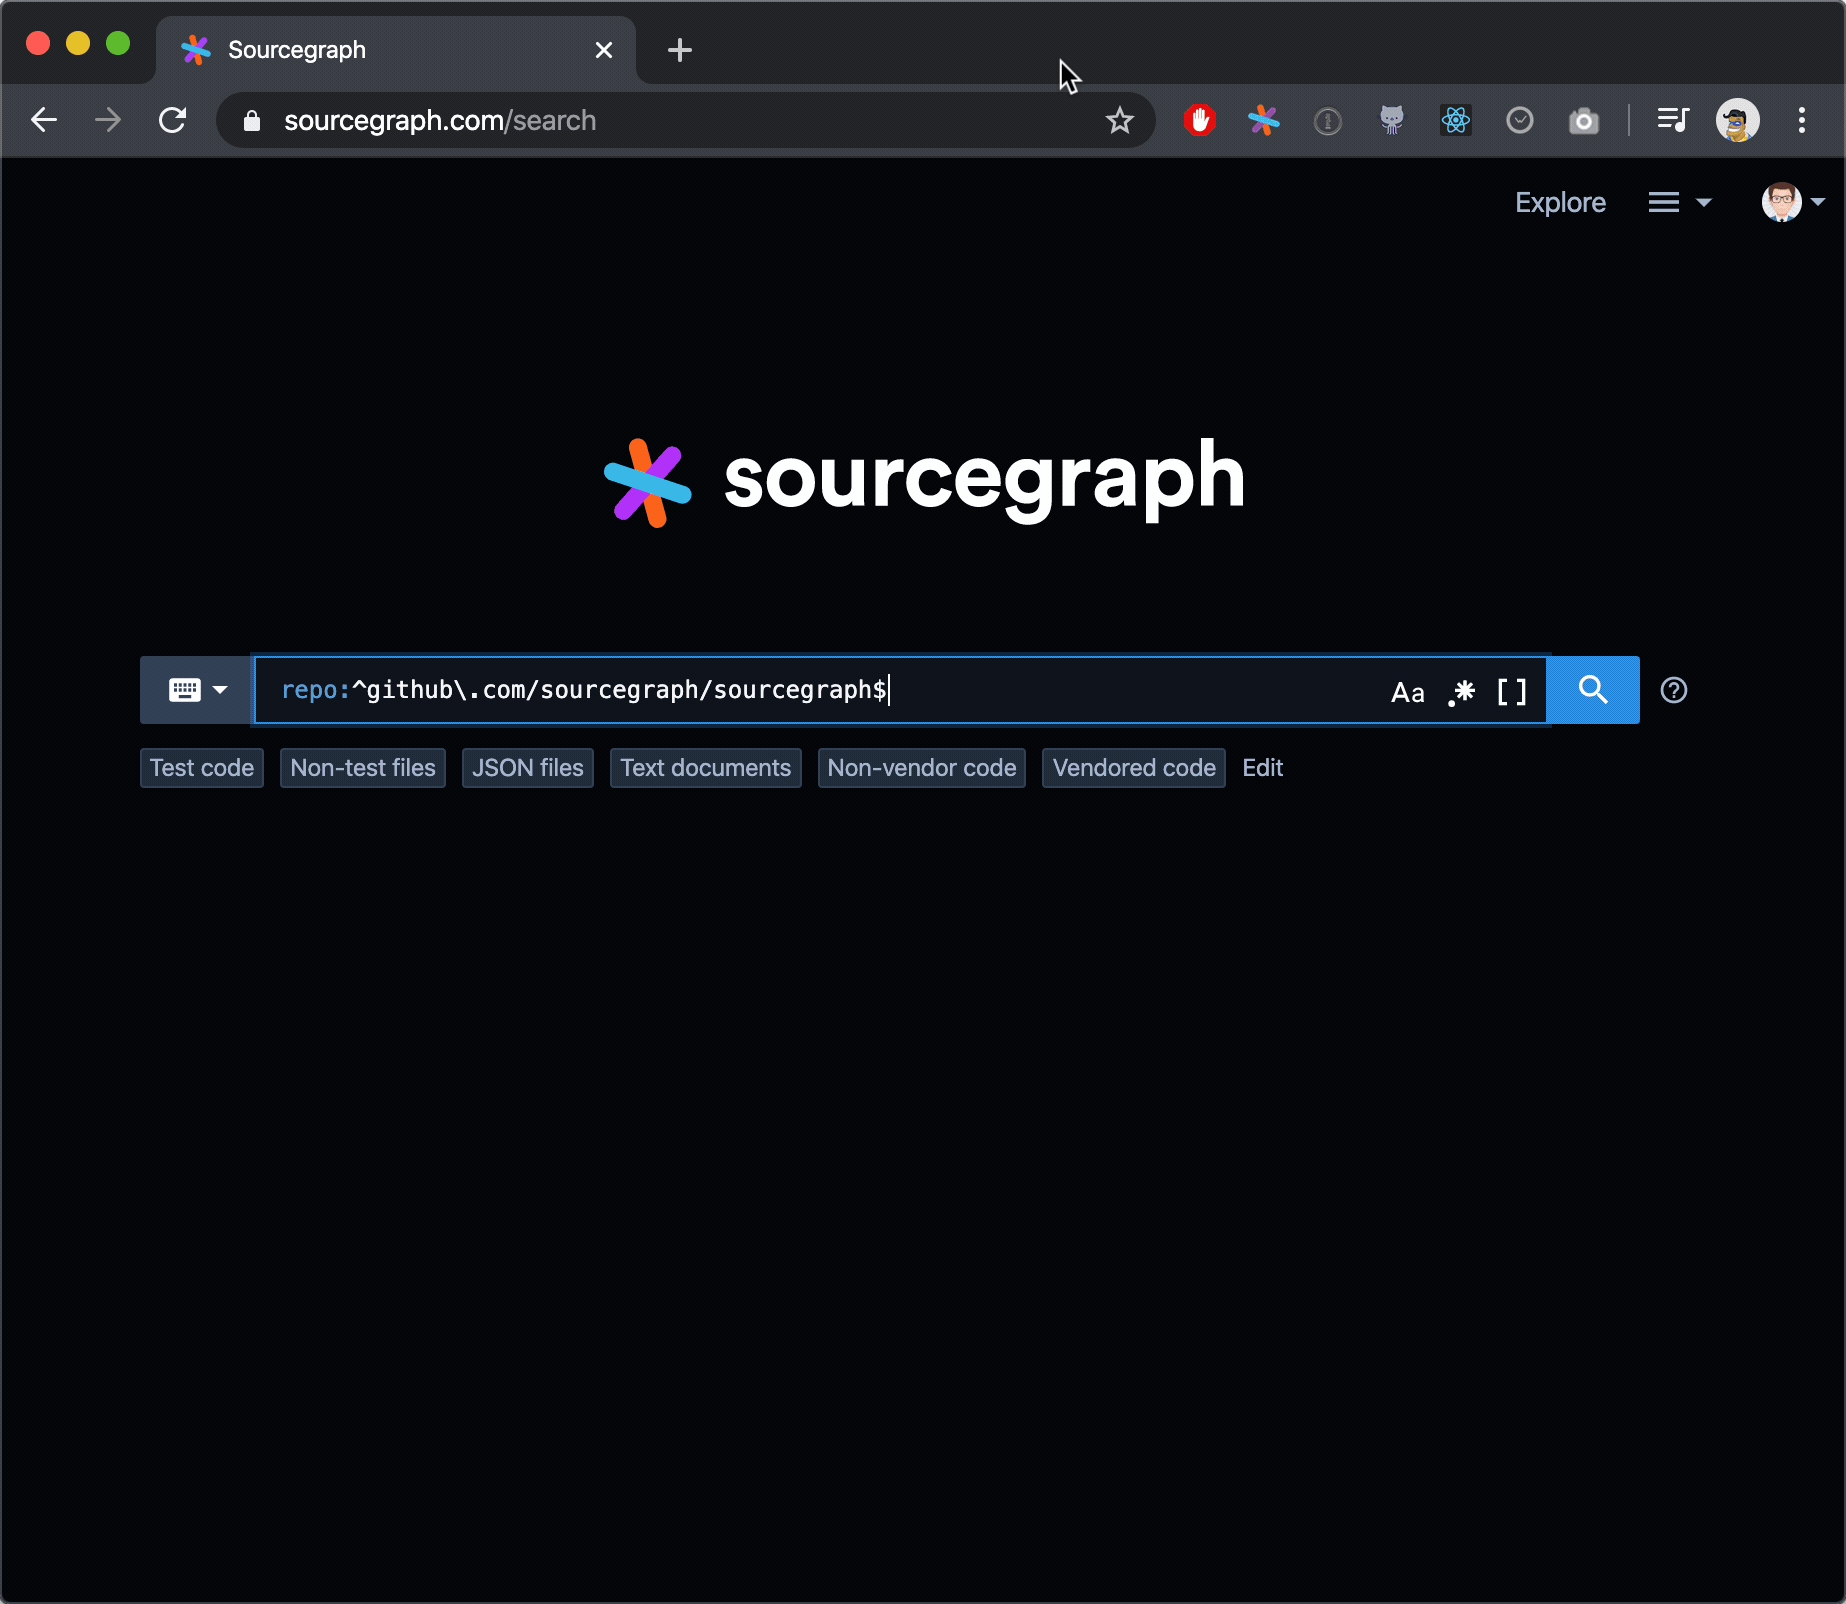Open a new browser tab

click(x=680, y=50)
